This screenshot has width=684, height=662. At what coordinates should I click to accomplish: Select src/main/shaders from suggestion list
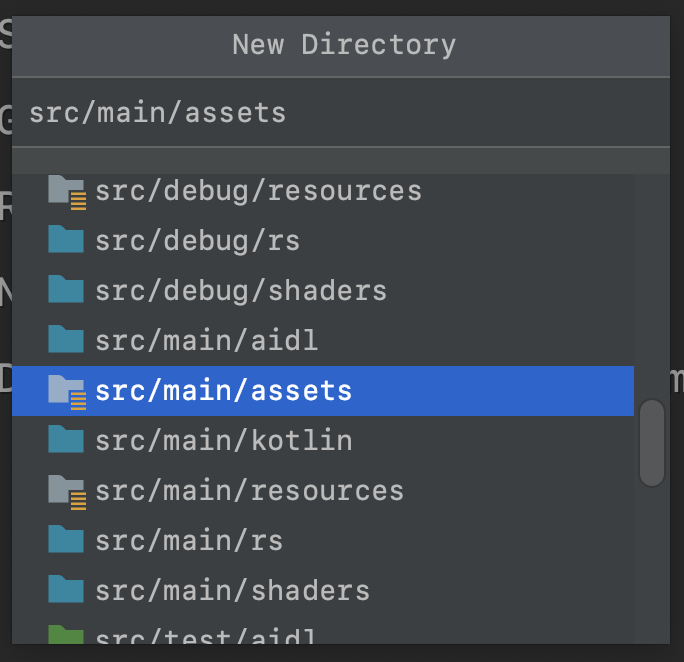point(323,591)
